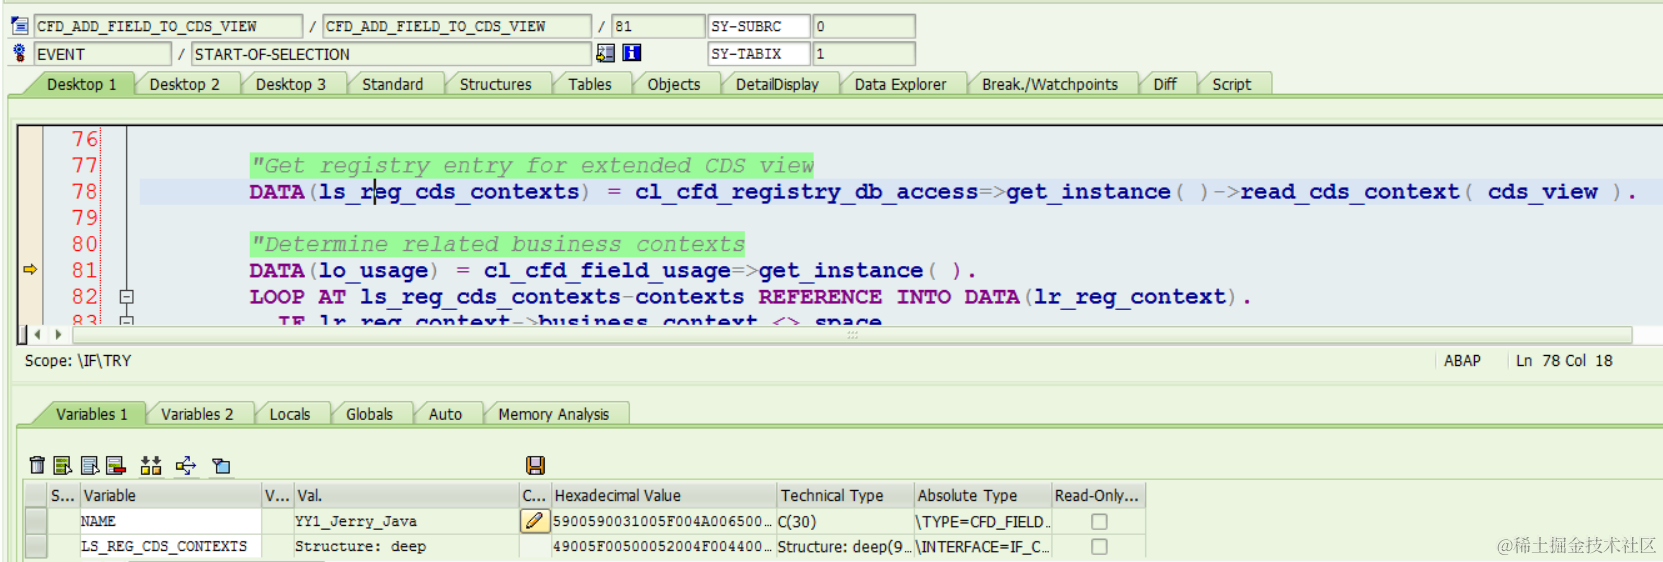Viewport: 1663px width, 562px height.
Task: Select the row selector for LS_REG_CDS_CONTEXTS row
Action: tap(36, 546)
